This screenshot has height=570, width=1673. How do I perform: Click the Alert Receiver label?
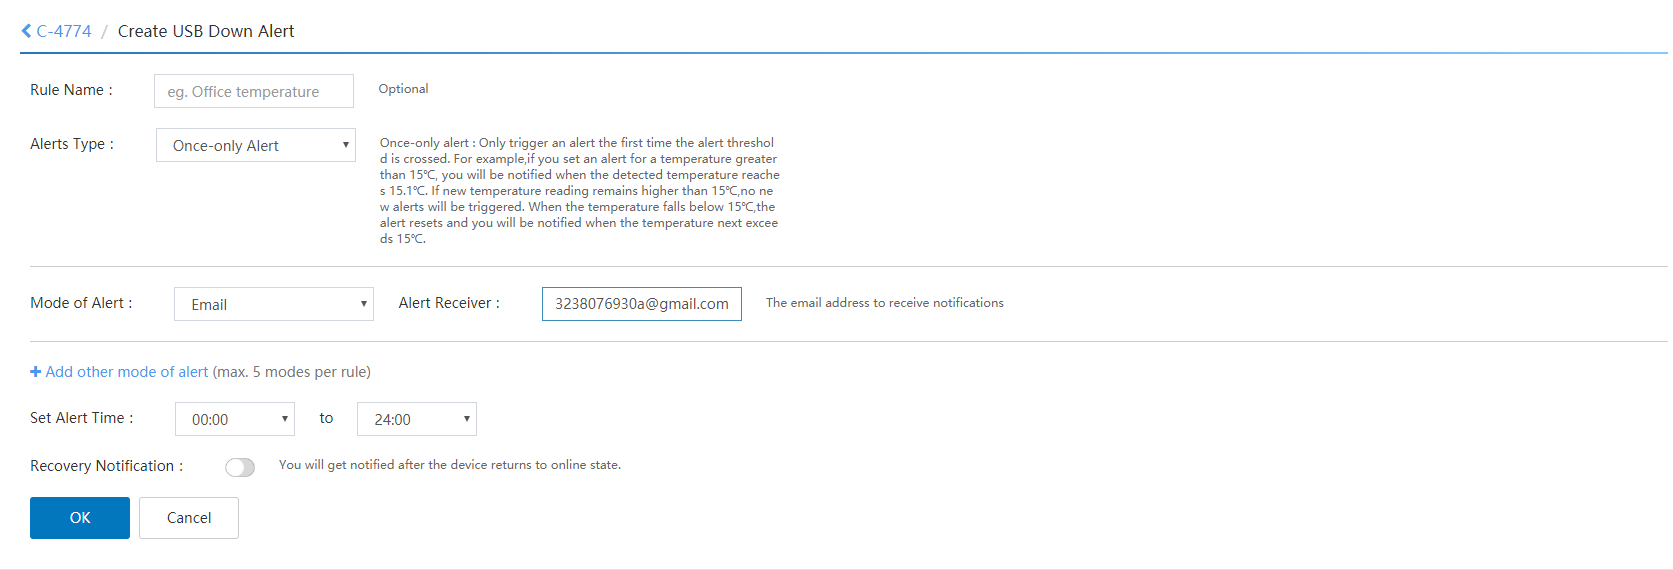(x=449, y=303)
